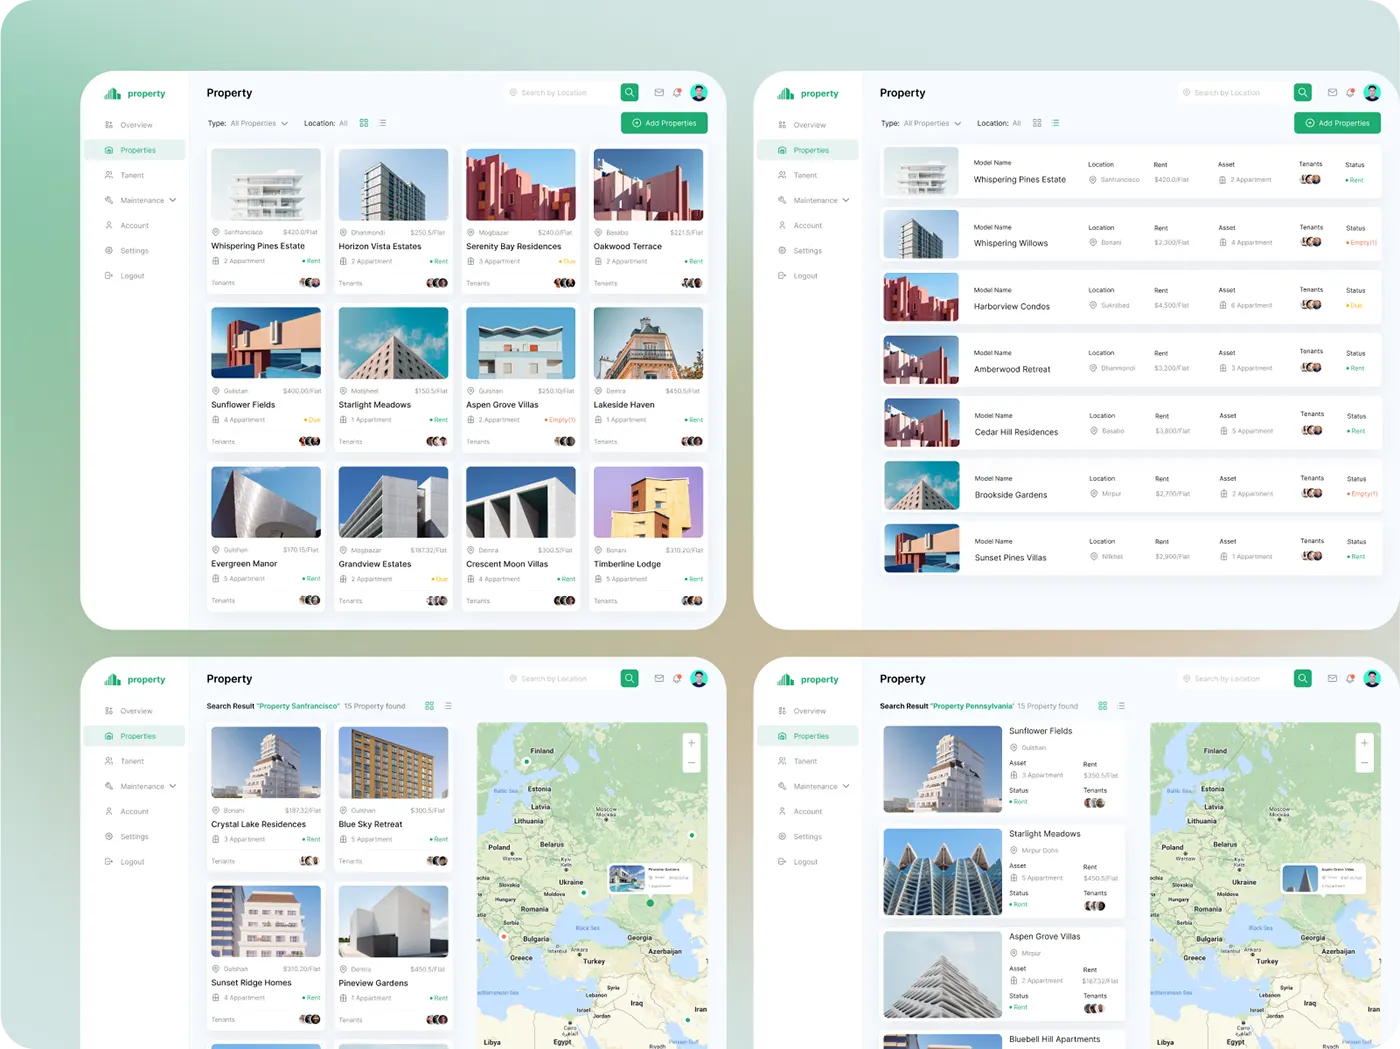Click the green search button in the top-right list panel
1400x1049 pixels.
click(1303, 93)
